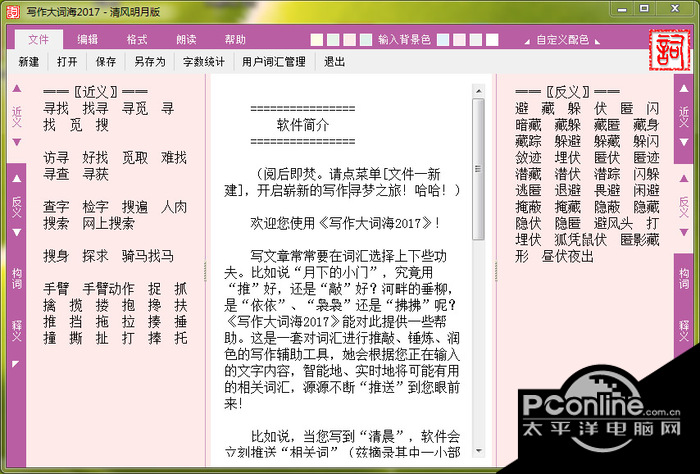Click the 〖反义〗 header in the right panel
Viewport: 700px width, 474px height.
[567, 92]
